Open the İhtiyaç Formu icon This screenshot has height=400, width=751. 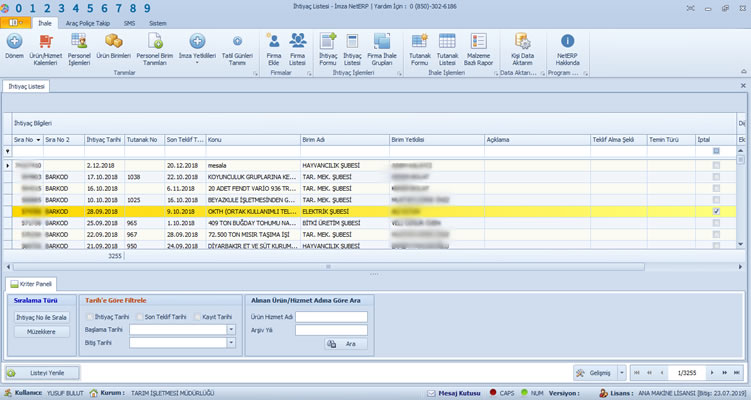328,42
